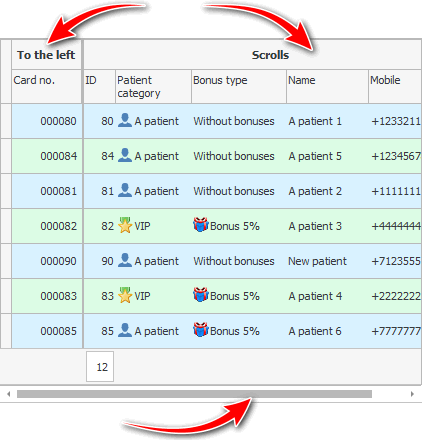Click the horizontal scrollbar thumb

194,394
